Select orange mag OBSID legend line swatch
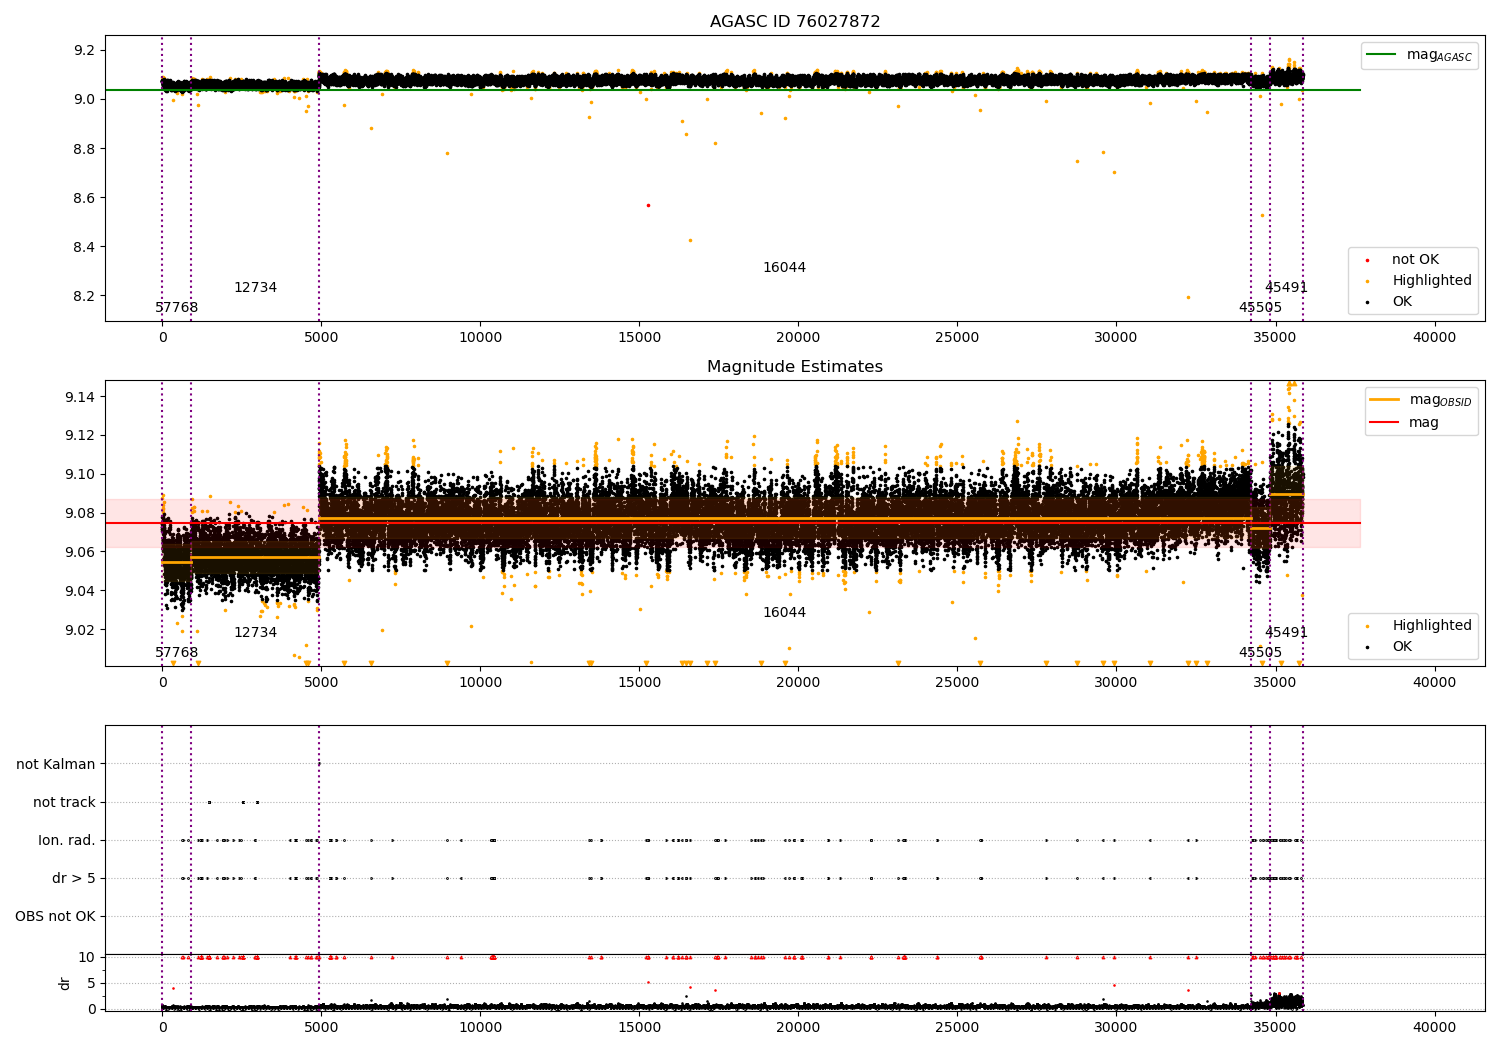Viewport: 1500px width, 1050px height. 1385,400
